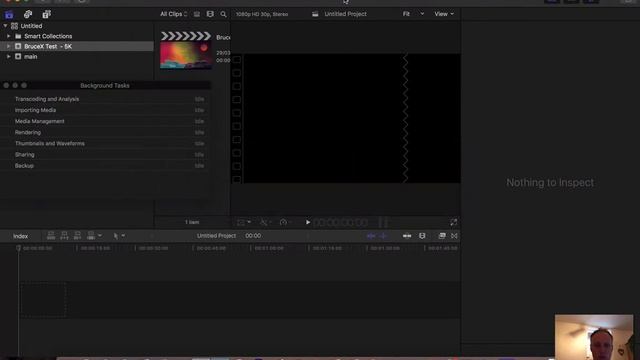Click Untitled Project title in timeline bar
640x360 pixels.
(x=216, y=236)
